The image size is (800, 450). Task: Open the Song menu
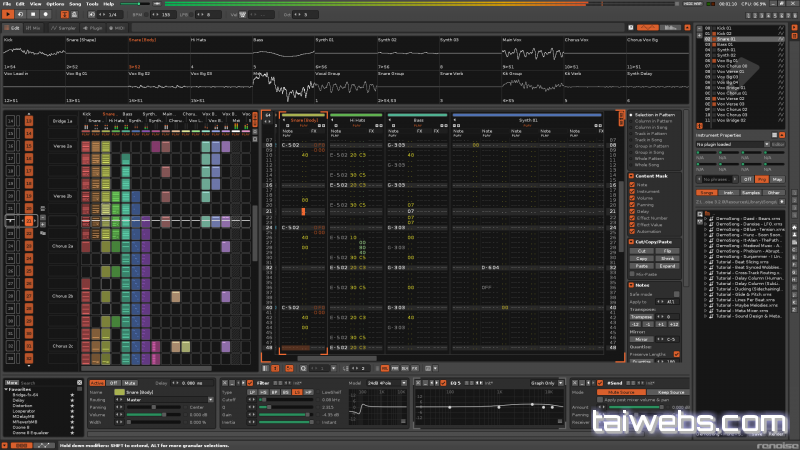[x=74, y=4]
